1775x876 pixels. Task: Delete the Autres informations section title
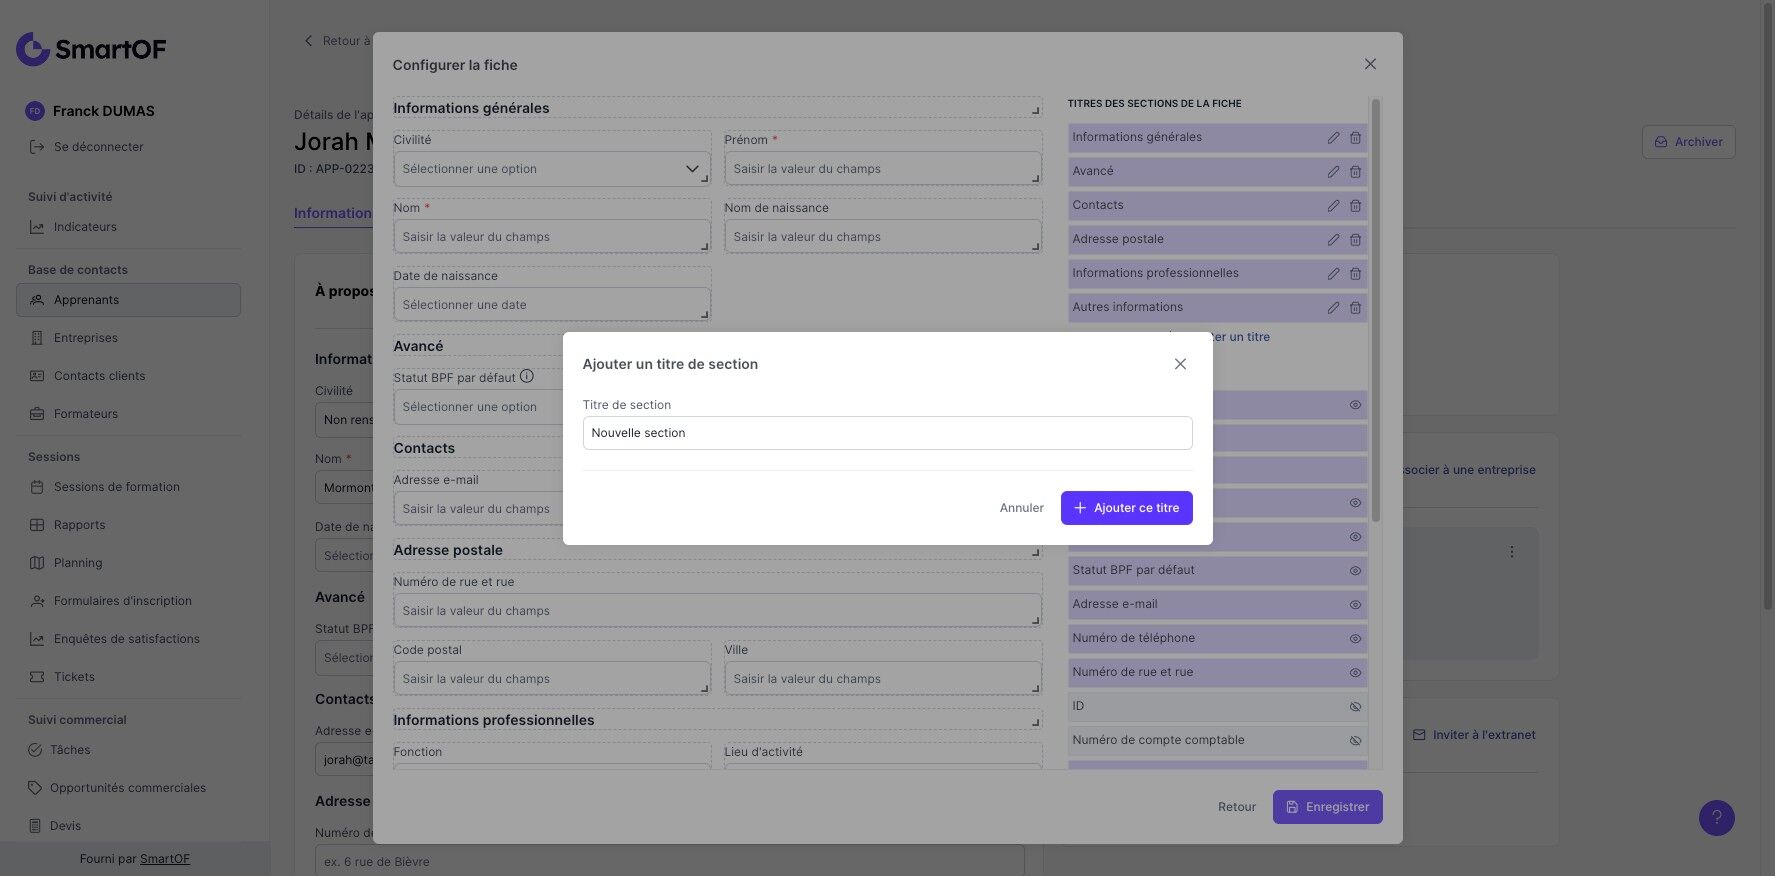point(1355,308)
